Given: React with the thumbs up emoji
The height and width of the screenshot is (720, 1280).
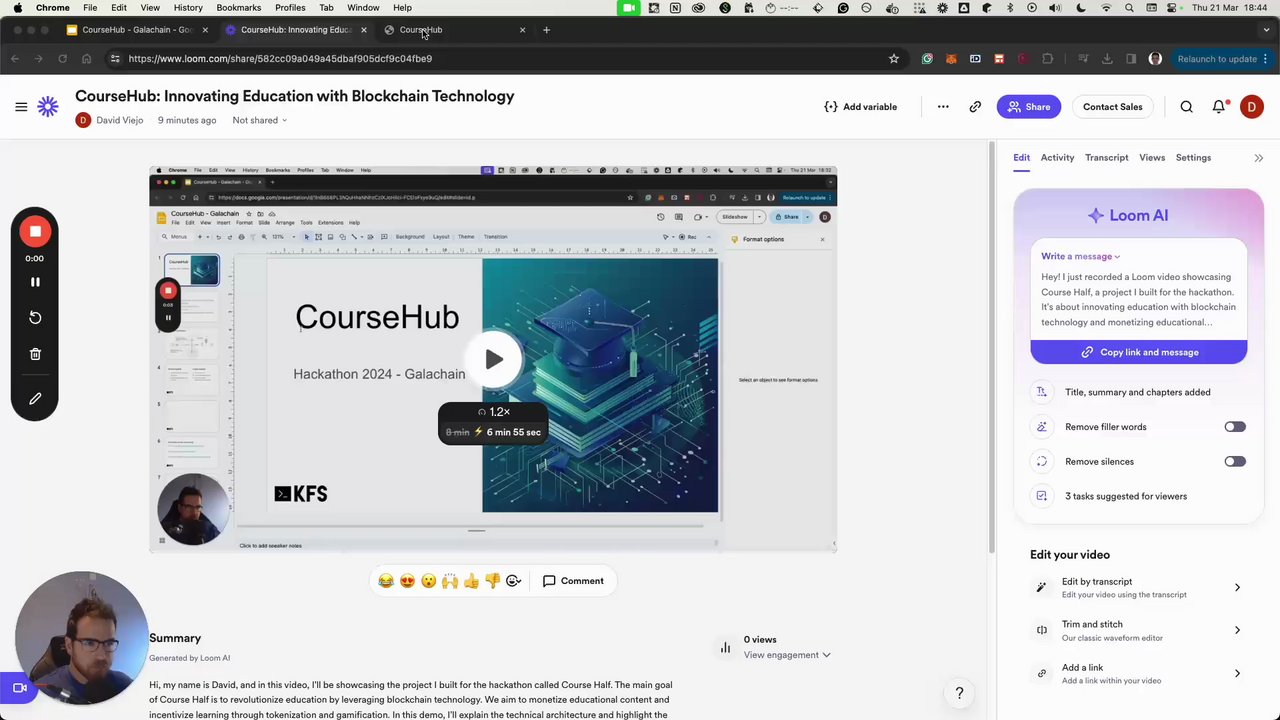Looking at the screenshot, I should (471, 581).
